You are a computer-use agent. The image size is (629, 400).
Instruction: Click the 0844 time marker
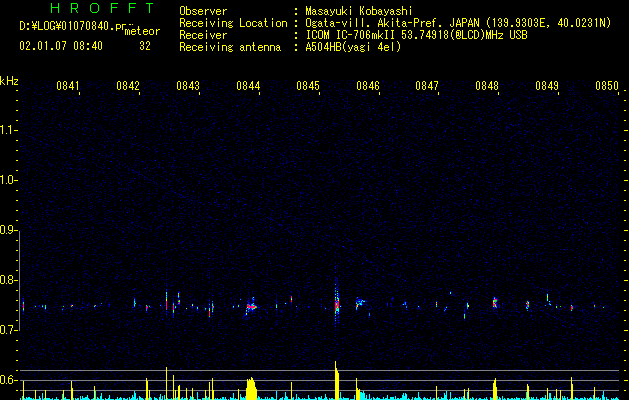[x=248, y=86]
